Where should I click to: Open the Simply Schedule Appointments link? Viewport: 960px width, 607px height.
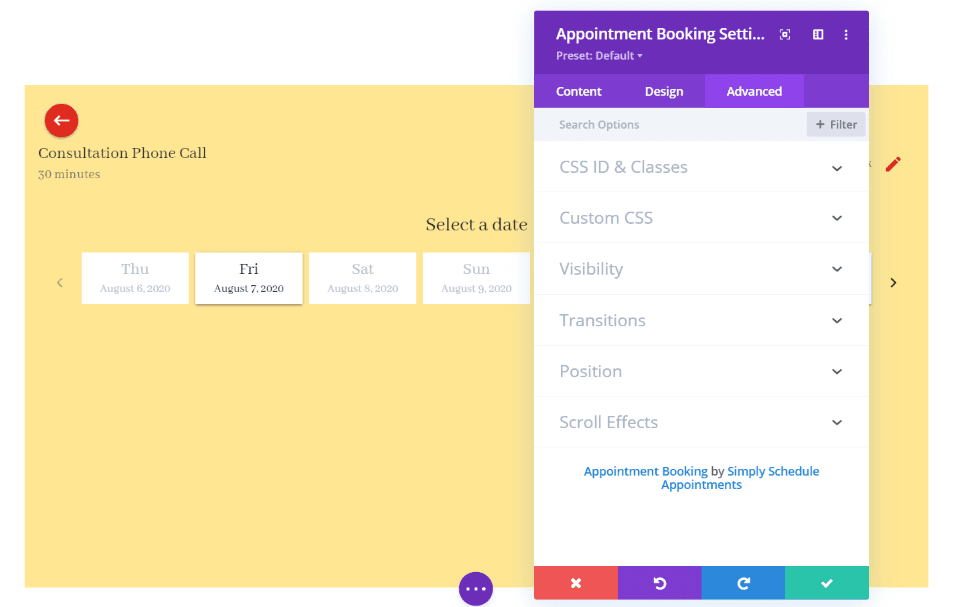[x=773, y=471]
